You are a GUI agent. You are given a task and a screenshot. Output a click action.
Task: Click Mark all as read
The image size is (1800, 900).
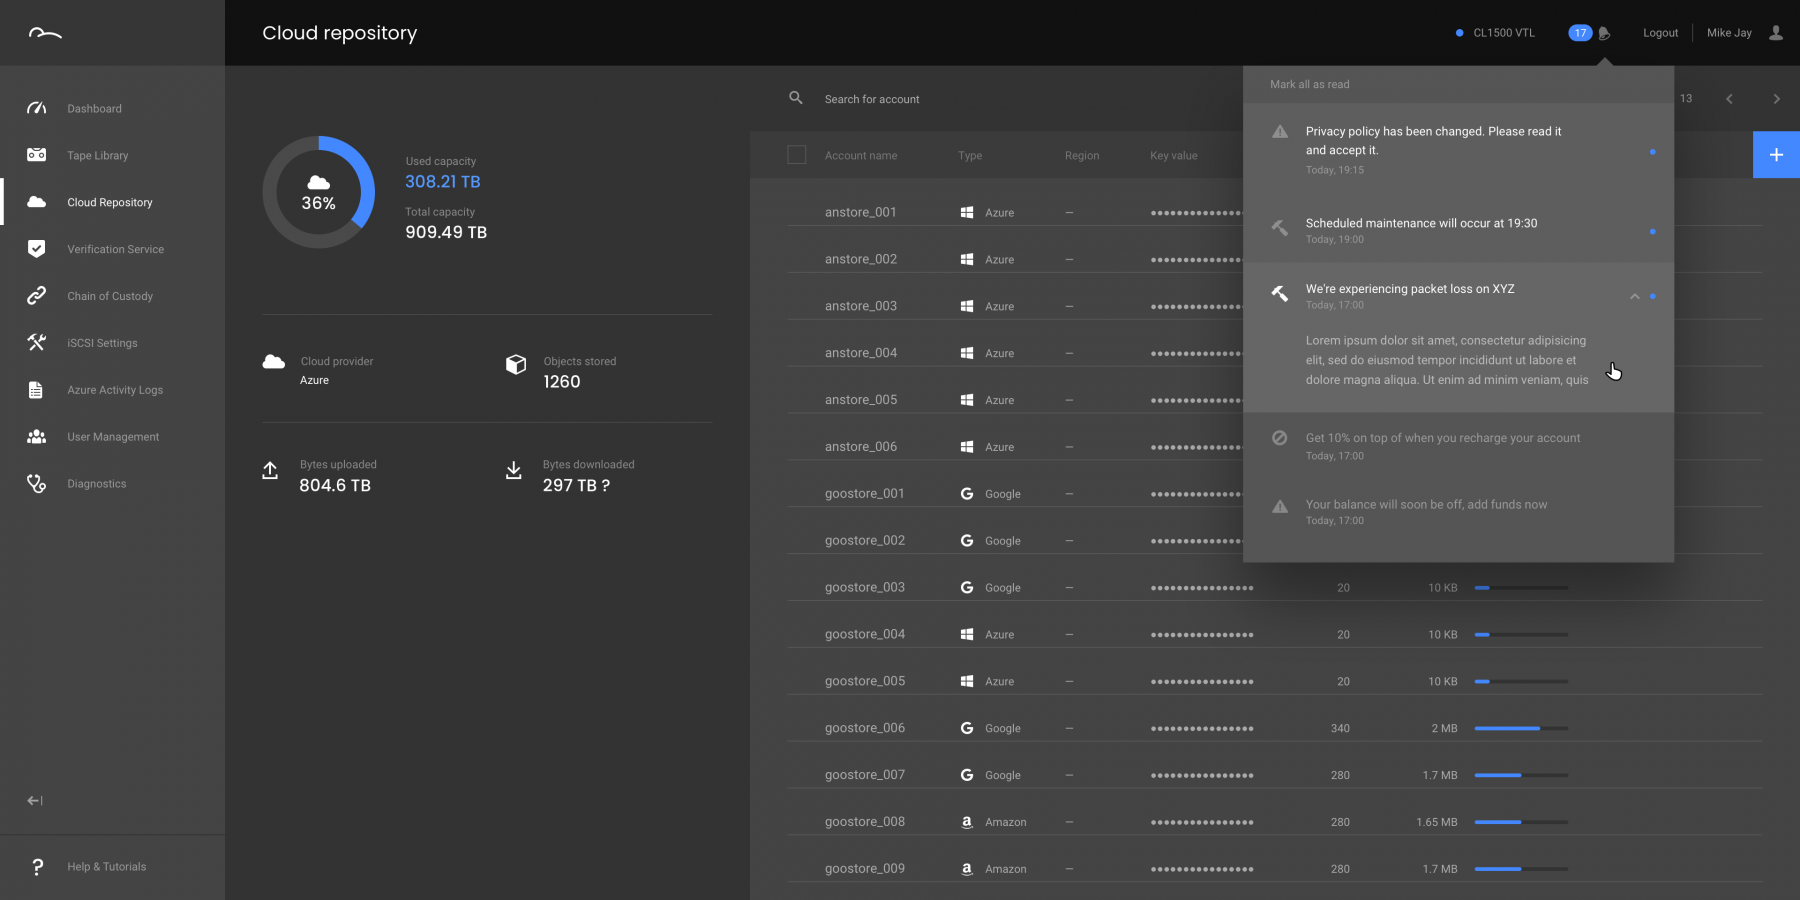(x=1309, y=85)
